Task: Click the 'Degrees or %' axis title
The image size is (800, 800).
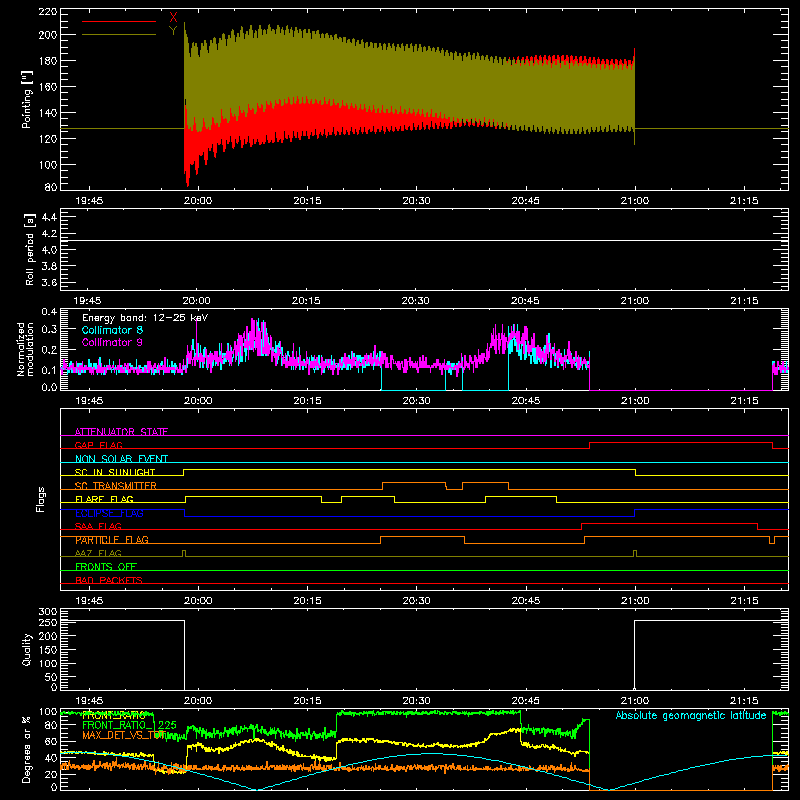Action: pos(26,749)
